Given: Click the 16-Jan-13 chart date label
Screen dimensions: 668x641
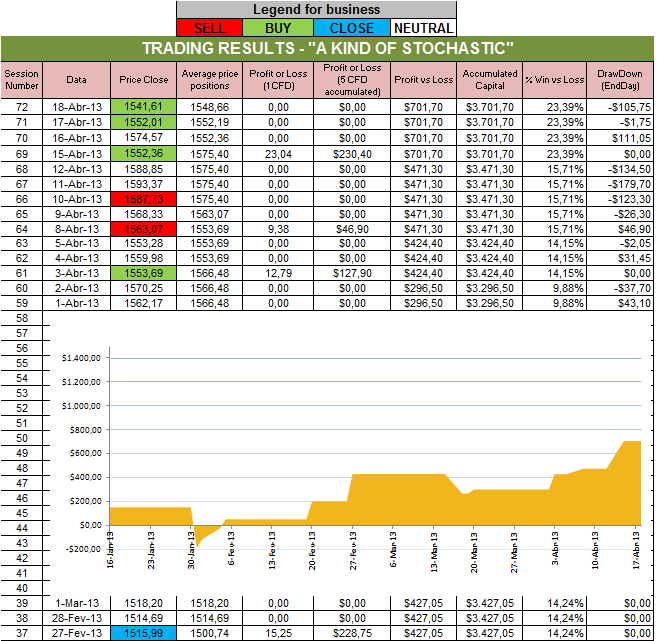Looking at the screenshot, I should [x=110, y=549].
